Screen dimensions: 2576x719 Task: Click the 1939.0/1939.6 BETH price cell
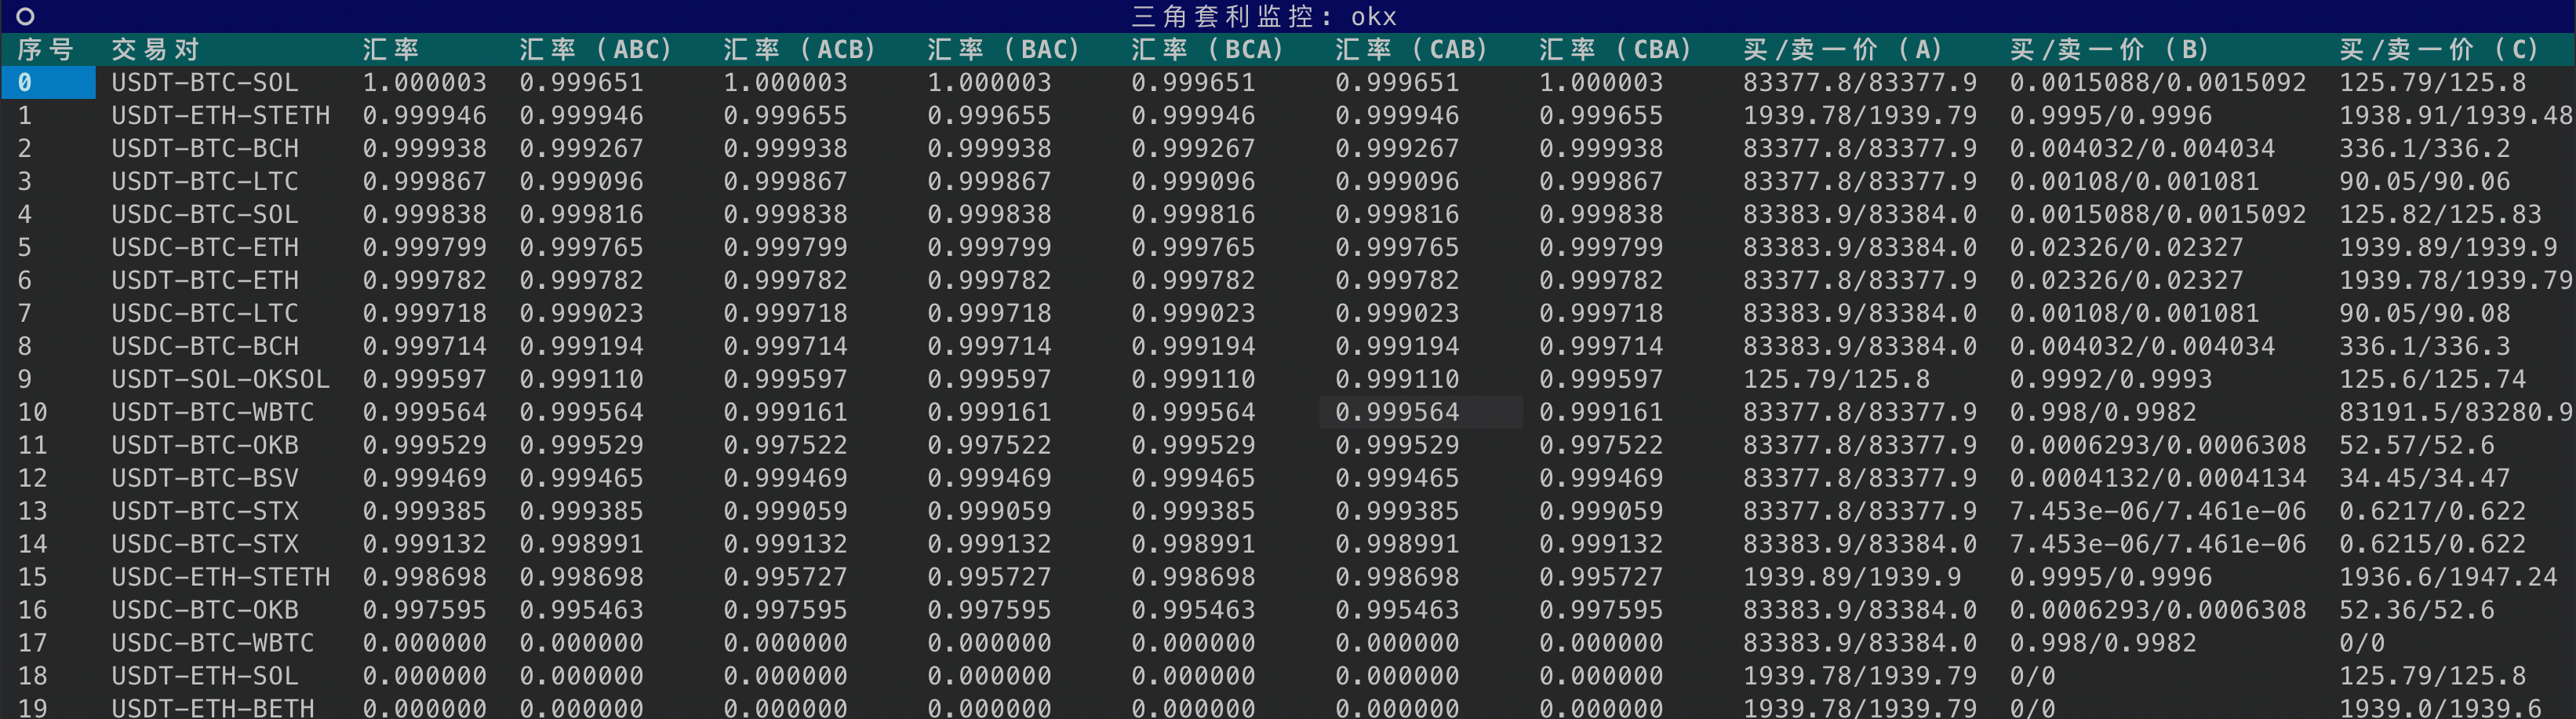[2439, 707]
